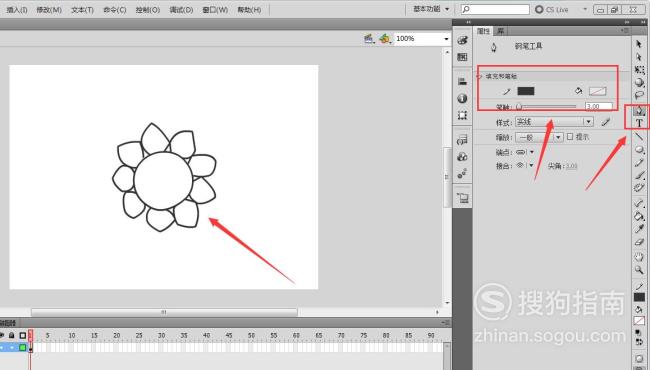Select the Paint Bucket tool

pos(639,216)
